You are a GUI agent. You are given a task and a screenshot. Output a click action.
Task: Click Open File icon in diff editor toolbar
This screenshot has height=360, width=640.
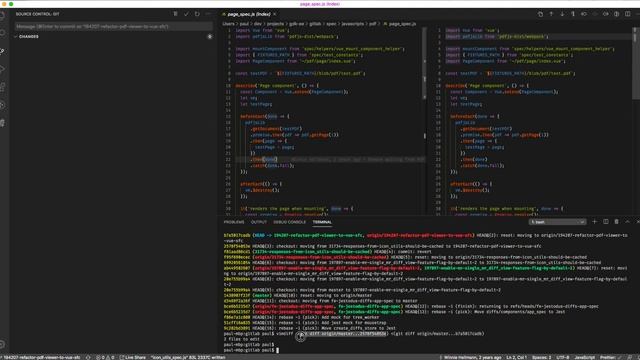click(540, 14)
